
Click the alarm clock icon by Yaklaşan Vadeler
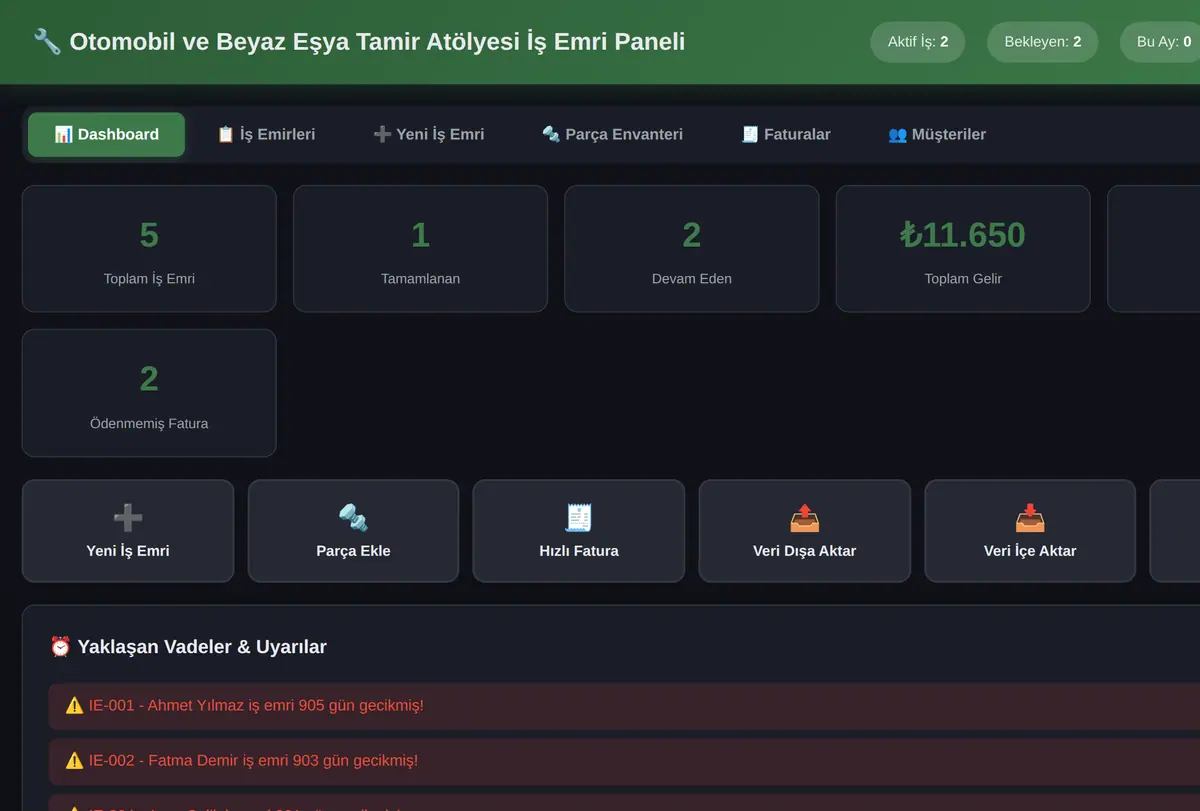(x=60, y=647)
